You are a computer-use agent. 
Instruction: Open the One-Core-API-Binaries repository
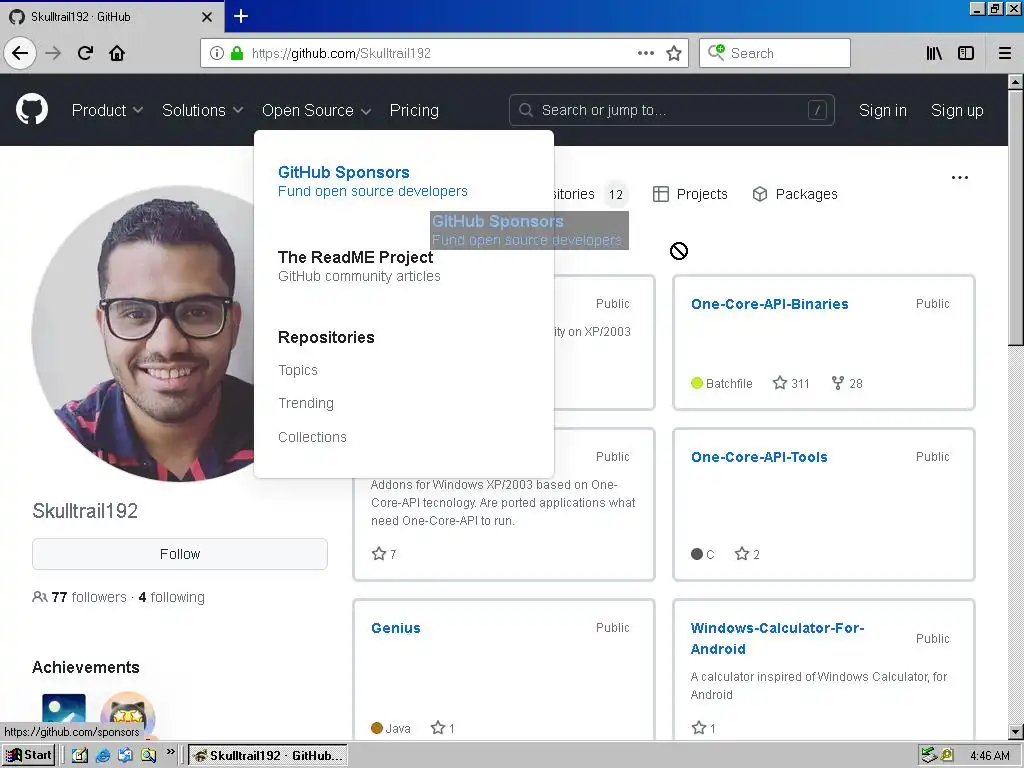[x=769, y=304]
